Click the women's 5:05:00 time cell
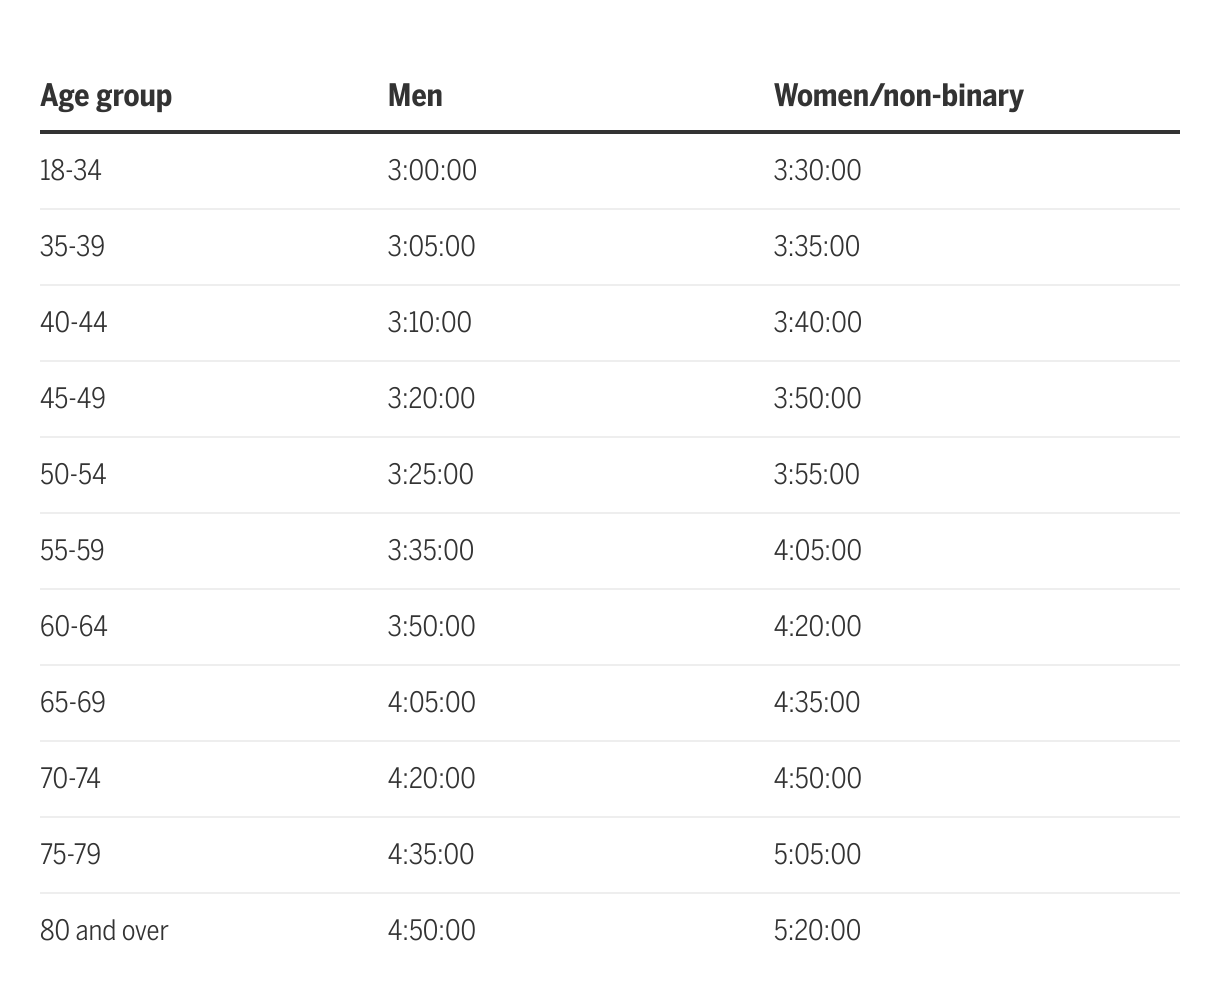The image size is (1220, 1008). click(817, 855)
